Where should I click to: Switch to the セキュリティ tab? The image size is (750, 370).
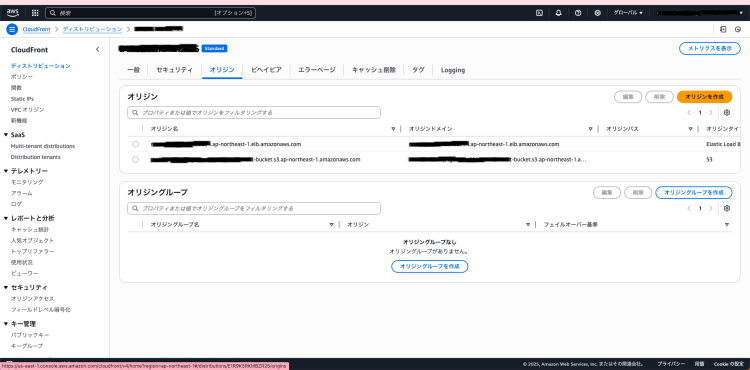click(175, 70)
